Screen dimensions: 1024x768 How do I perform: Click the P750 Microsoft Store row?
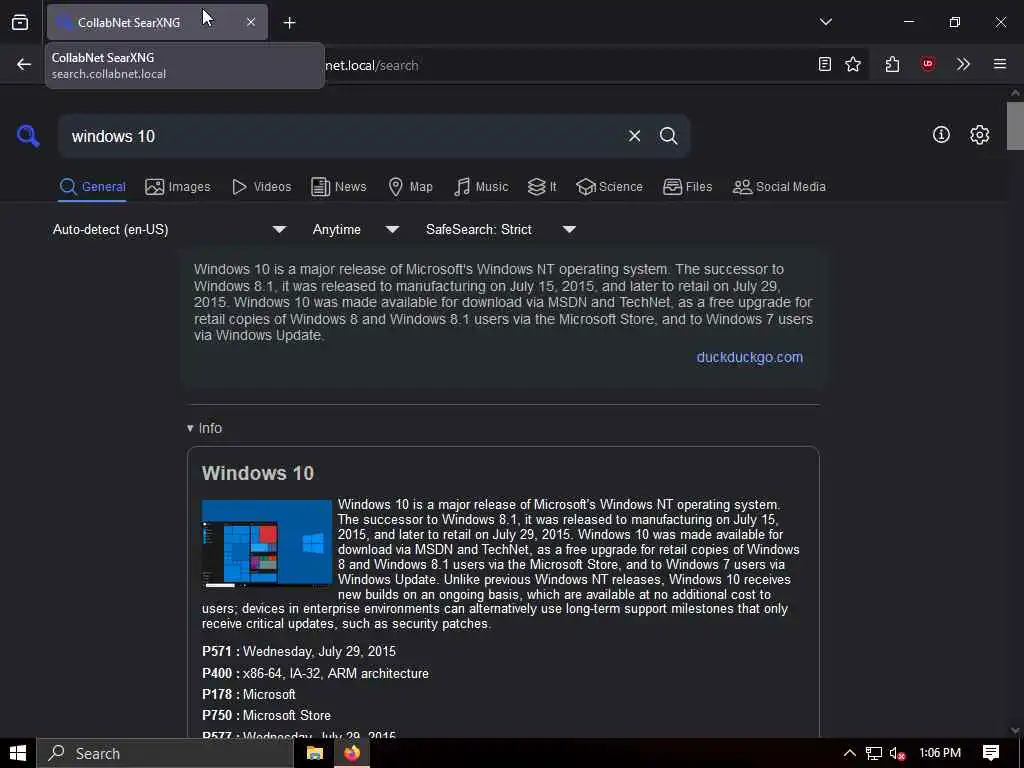click(266, 715)
